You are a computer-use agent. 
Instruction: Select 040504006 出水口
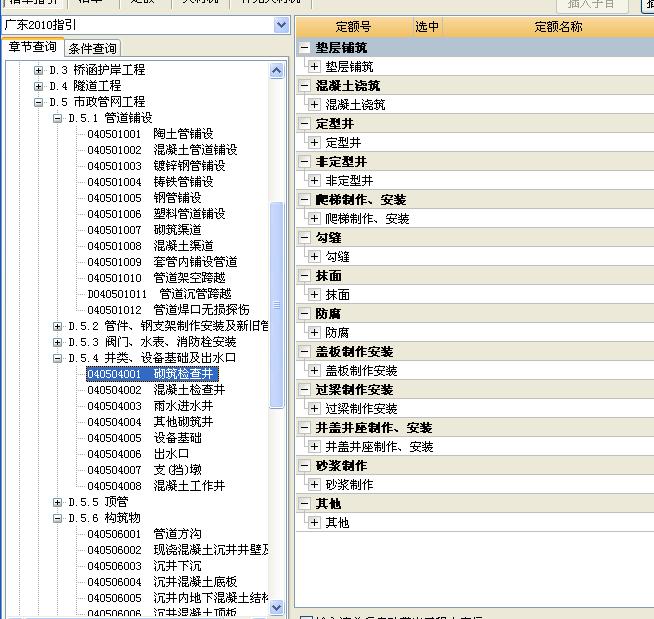[138, 454]
